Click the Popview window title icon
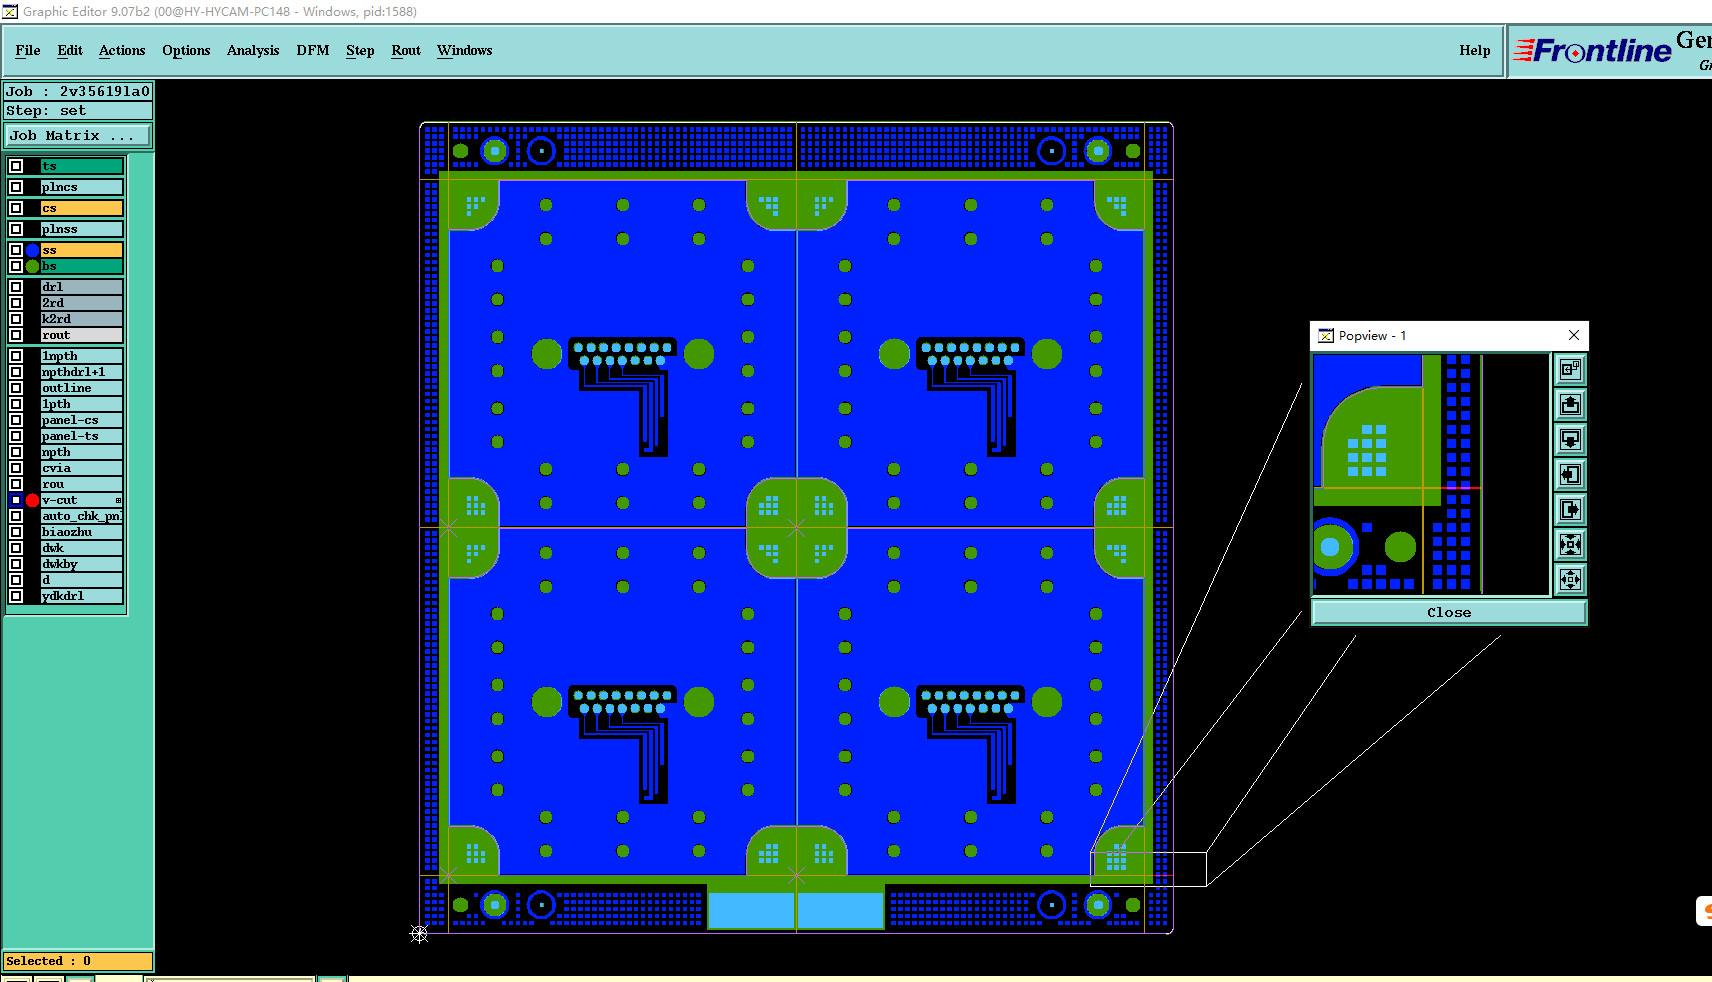 coord(1325,336)
